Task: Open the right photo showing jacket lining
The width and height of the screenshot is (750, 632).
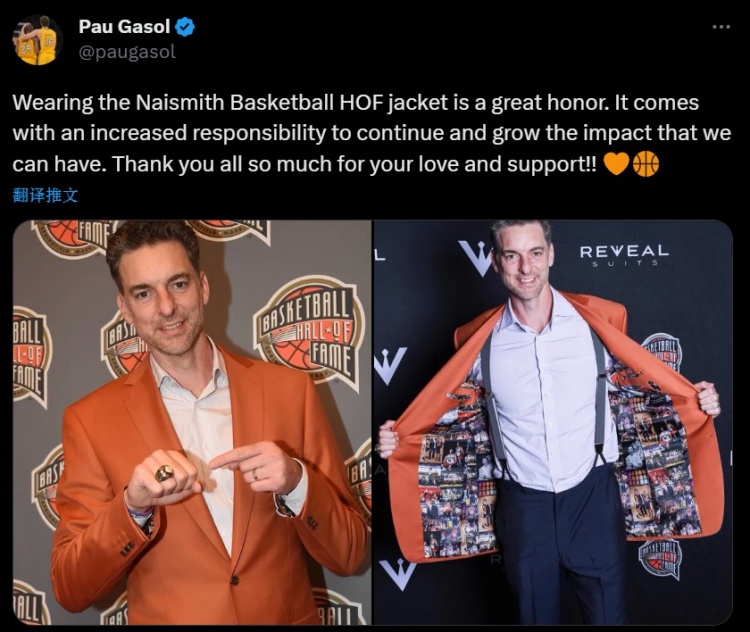Action: click(x=553, y=422)
